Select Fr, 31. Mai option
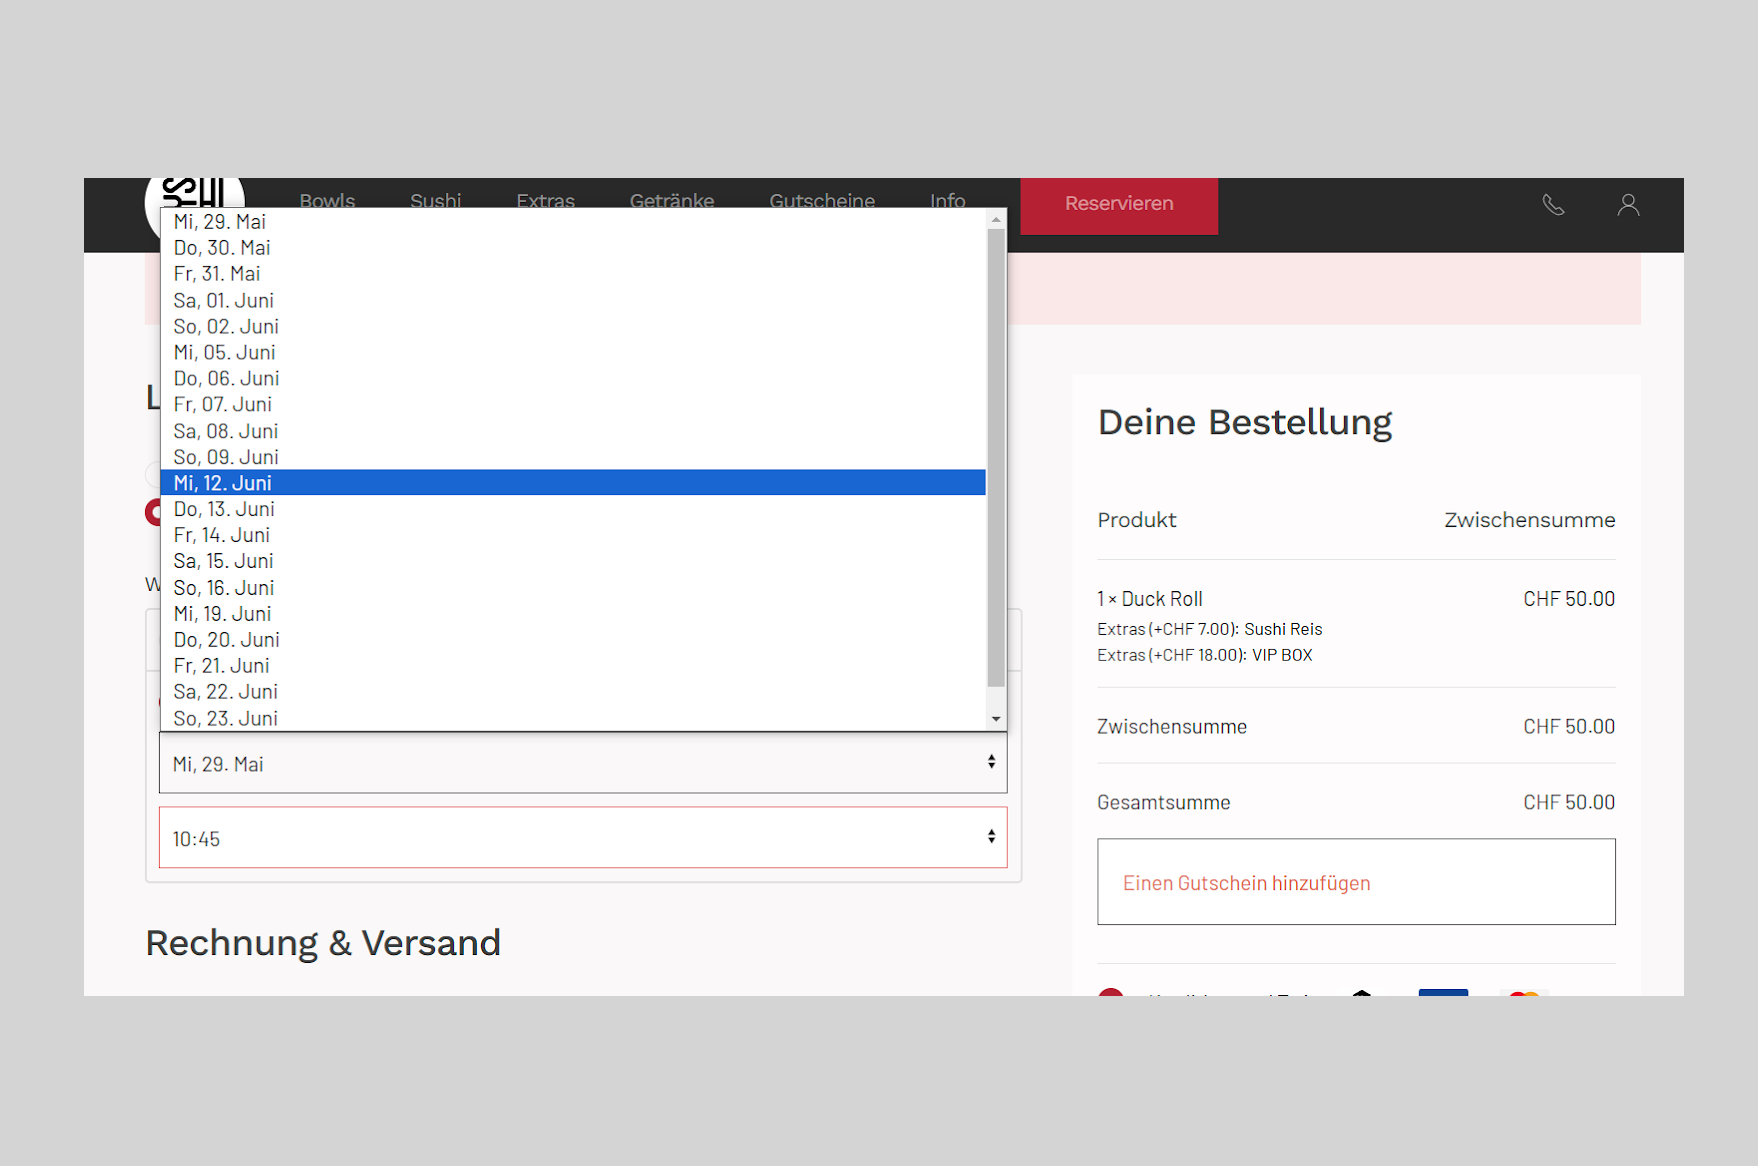1758x1166 pixels. (x=573, y=274)
